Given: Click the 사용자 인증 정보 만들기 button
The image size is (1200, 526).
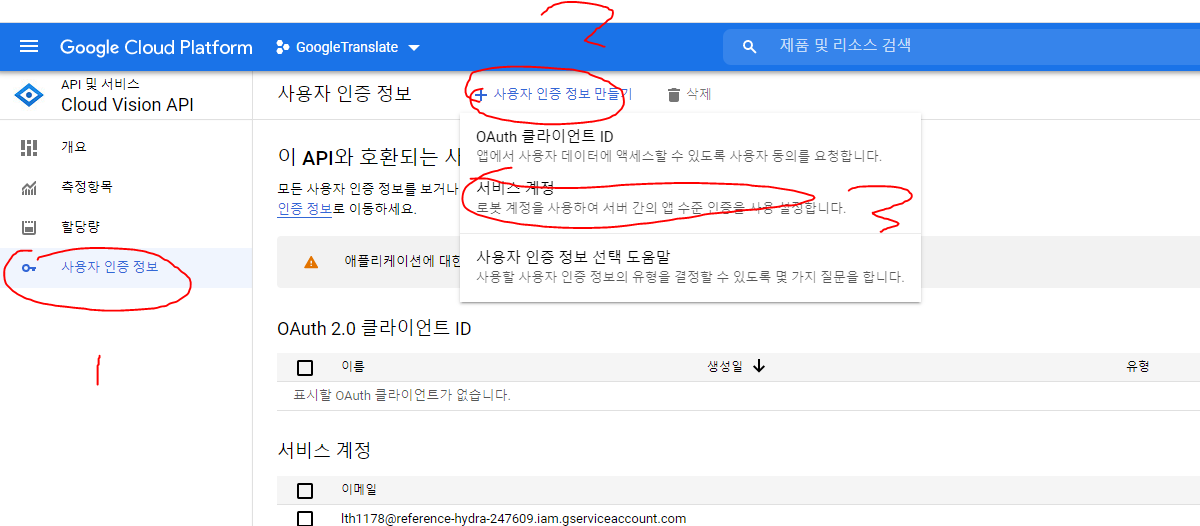Looking at the screenshot, I should 552,94.
